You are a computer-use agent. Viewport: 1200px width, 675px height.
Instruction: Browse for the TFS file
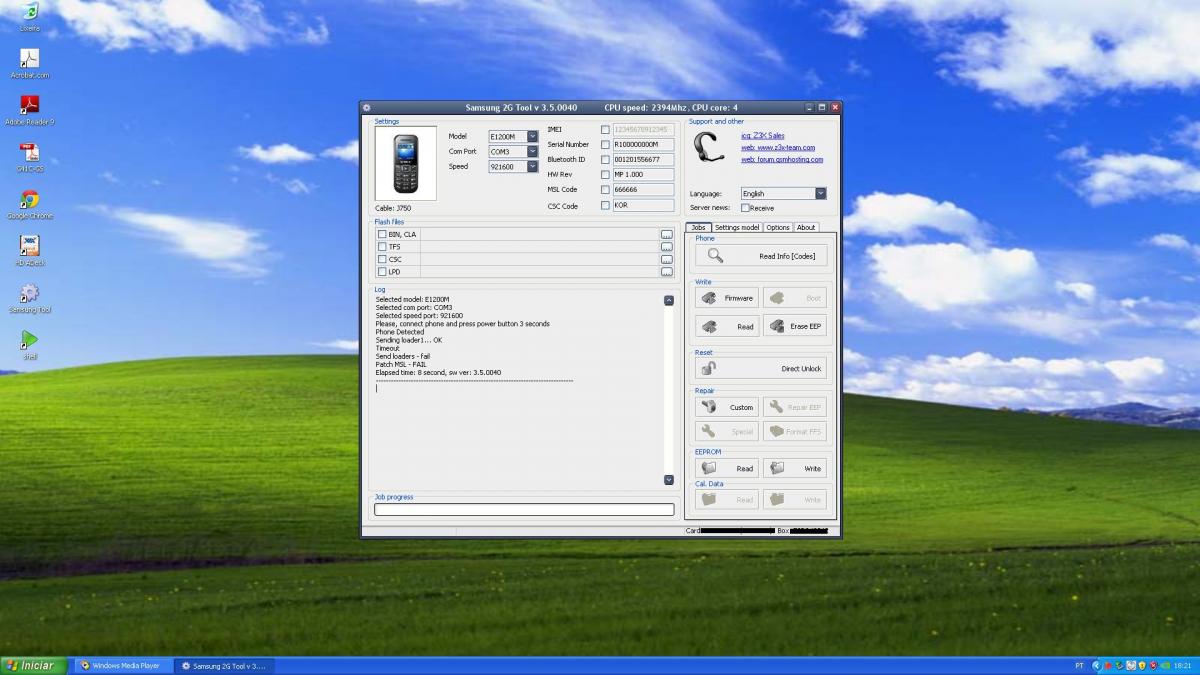[x=667, y=246]
